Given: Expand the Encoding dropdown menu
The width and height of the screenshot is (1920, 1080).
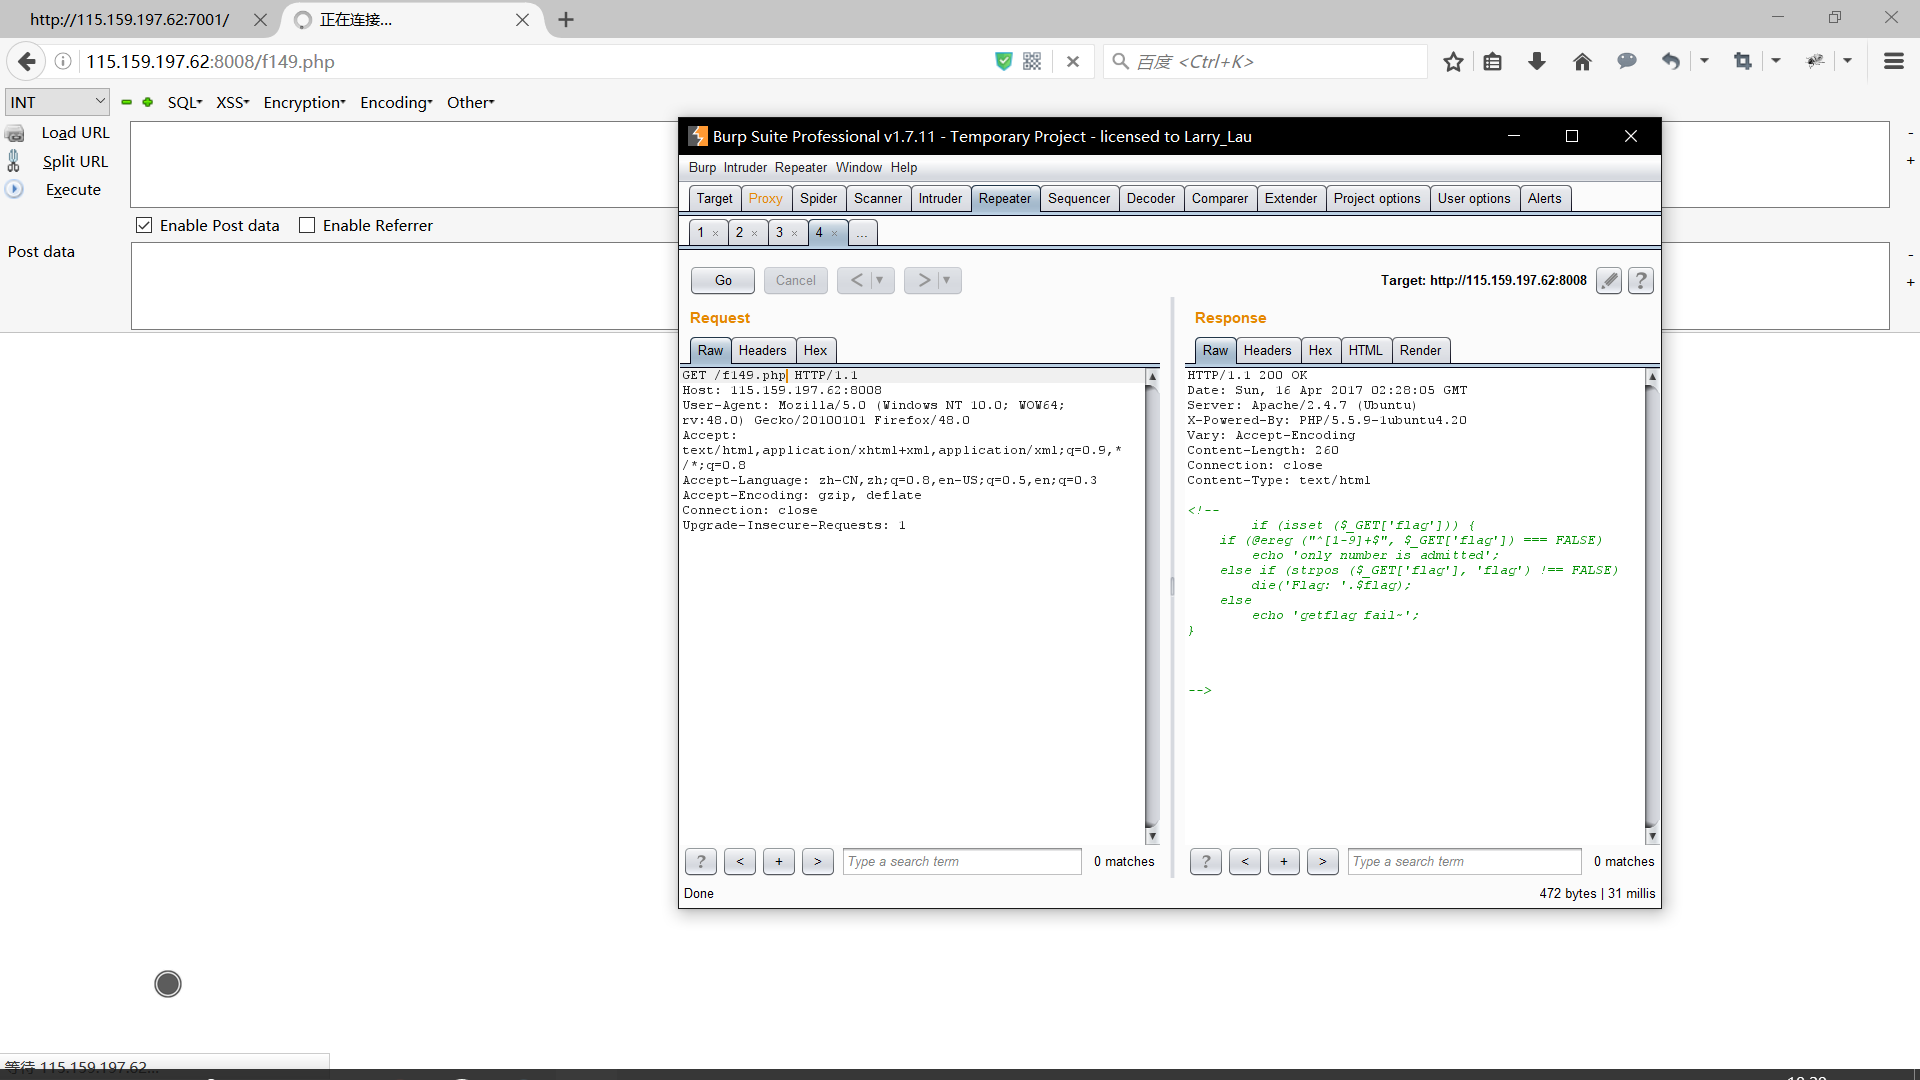Looking at the screenshot, I should [396, 102].
